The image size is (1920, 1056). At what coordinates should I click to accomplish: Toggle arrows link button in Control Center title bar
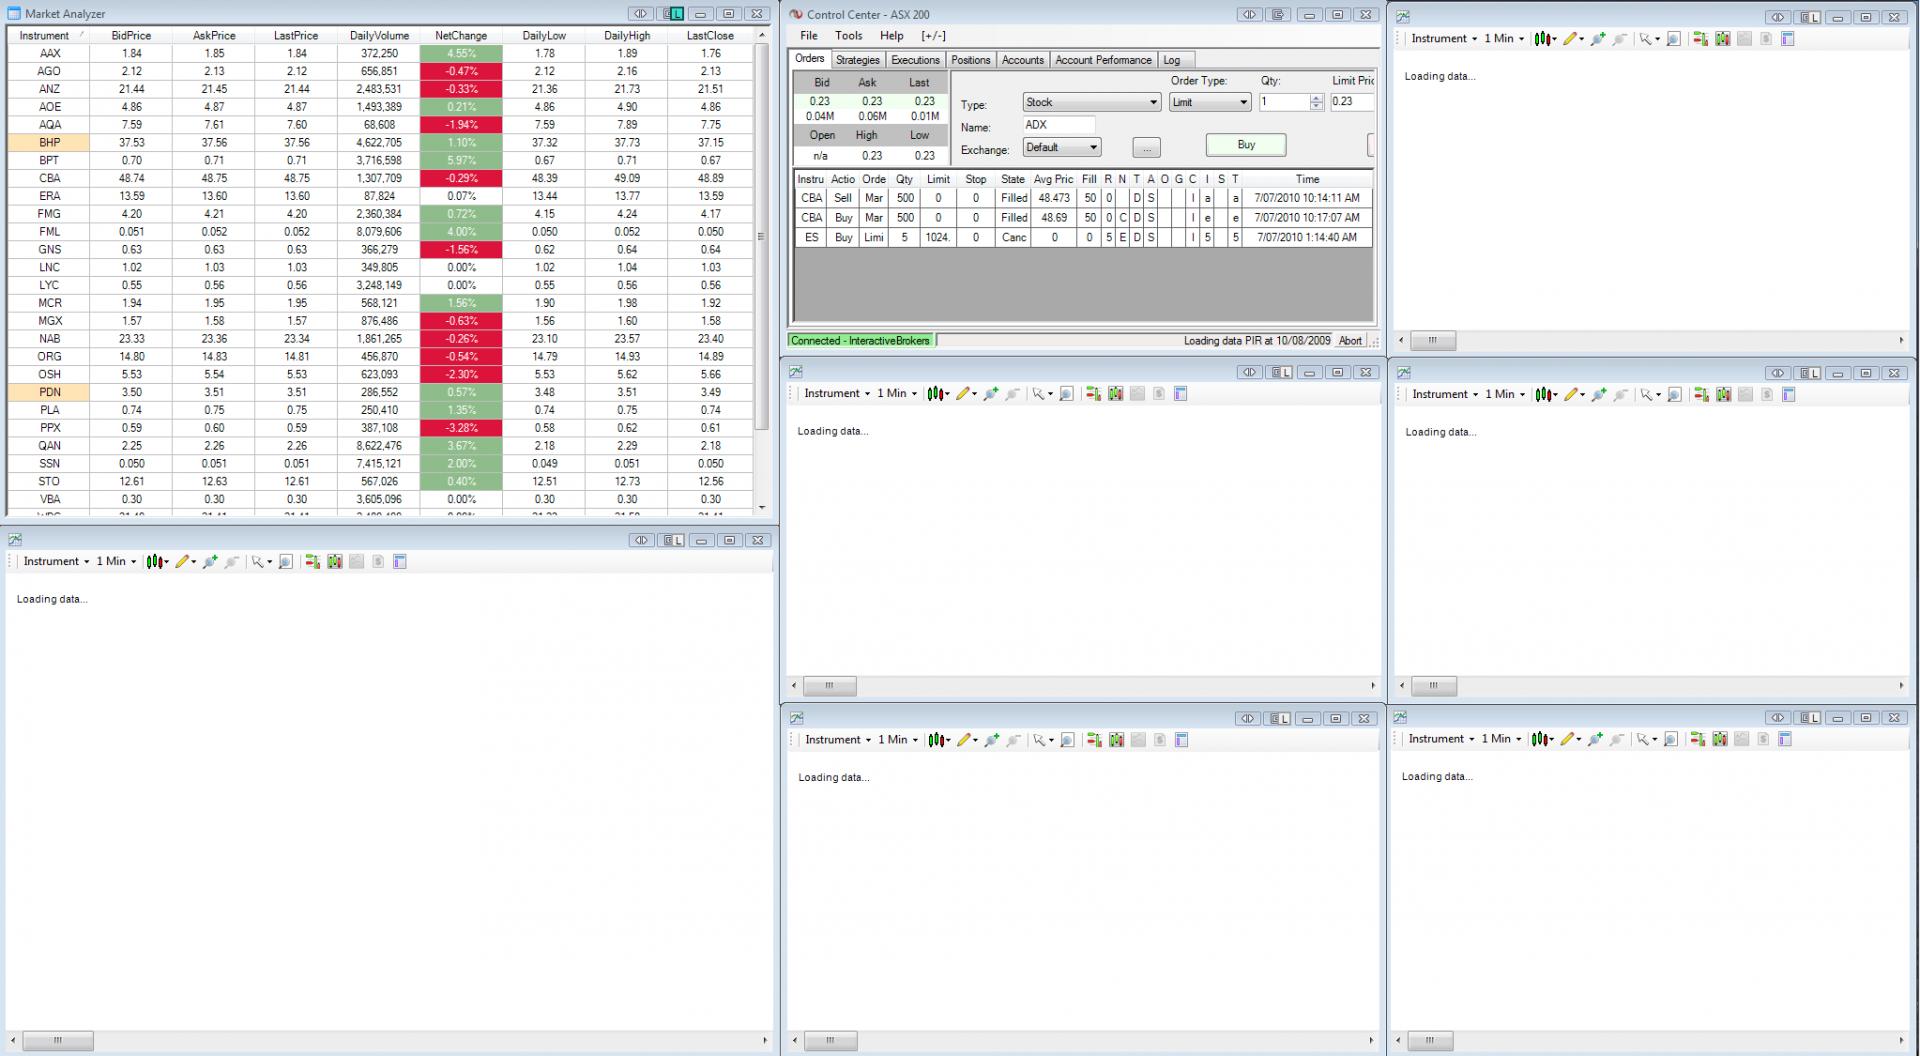[x=1249, y=15]
